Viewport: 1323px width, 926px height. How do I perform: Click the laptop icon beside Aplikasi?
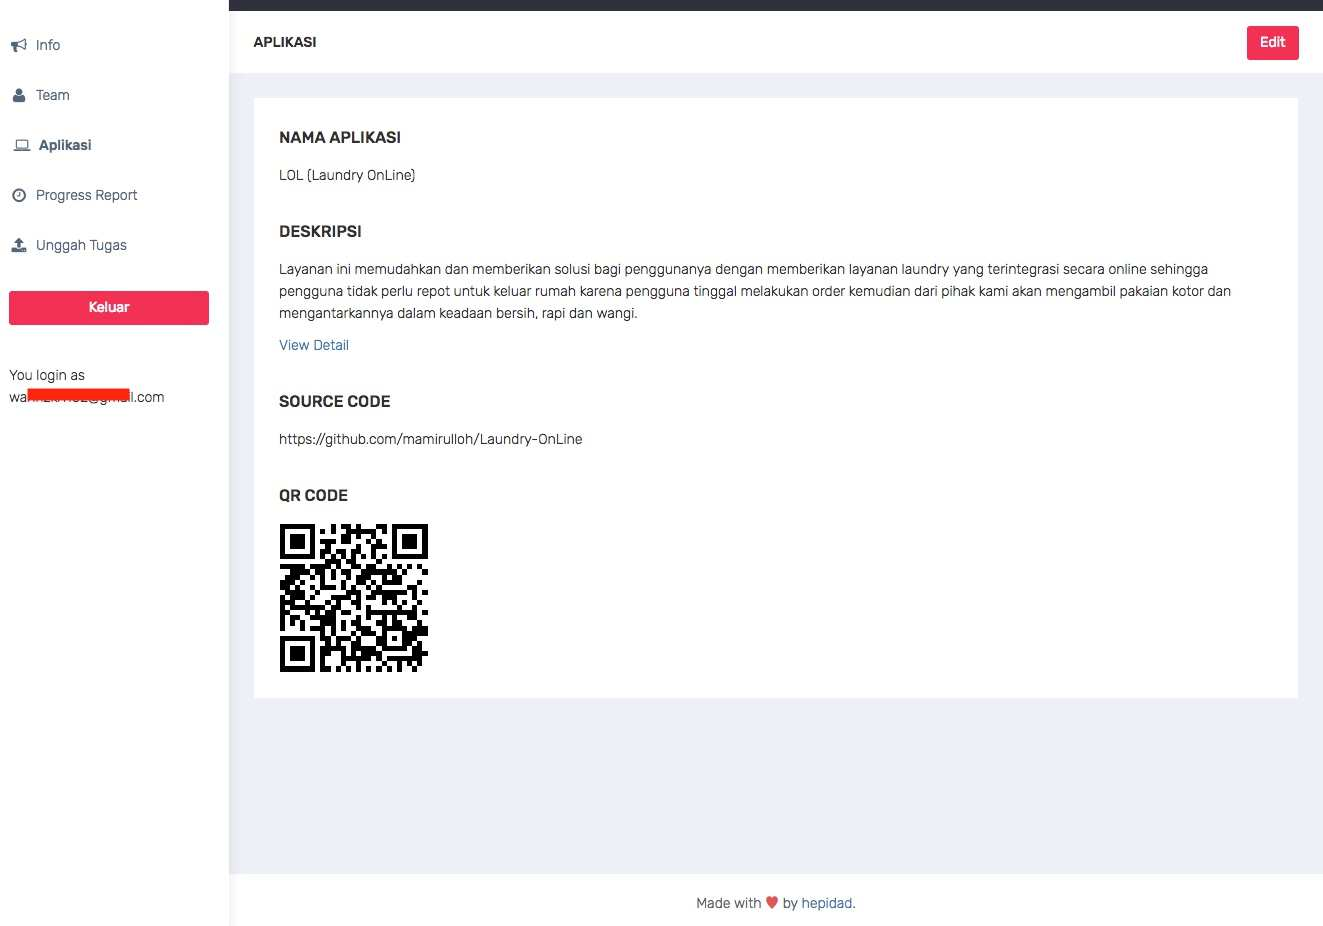[x=21, y=145]
